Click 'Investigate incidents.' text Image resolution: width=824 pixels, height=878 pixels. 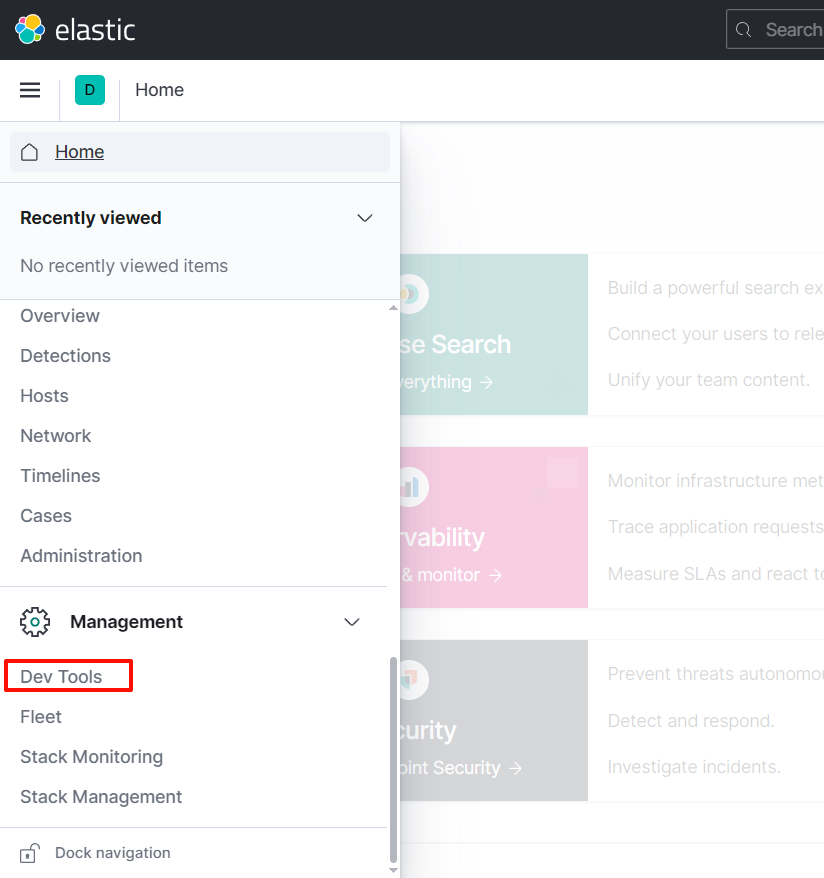(694, 767)
